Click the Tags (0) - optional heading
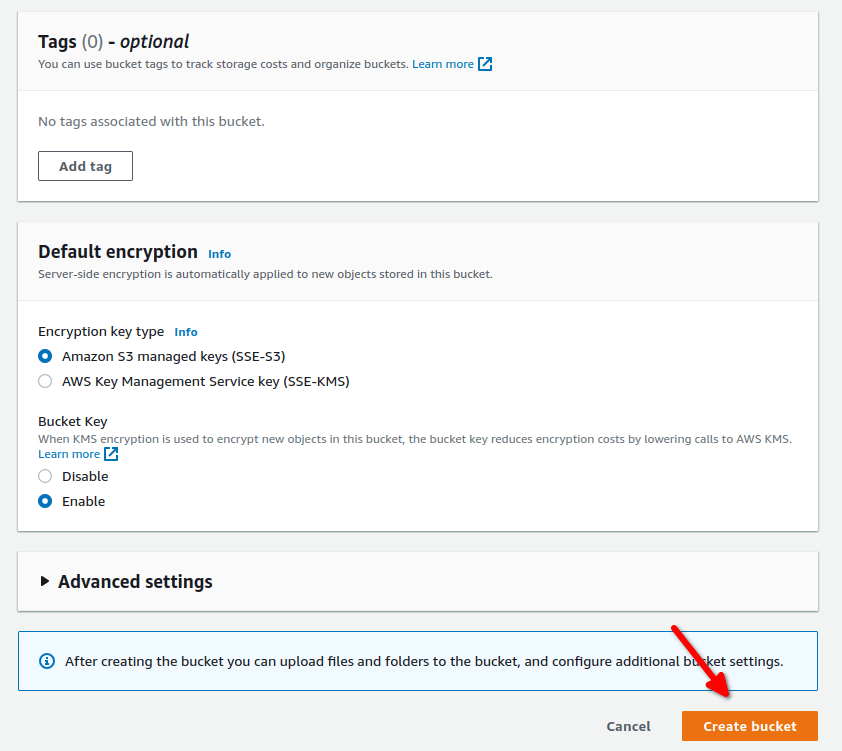The image size is (842, 751). point(110,41)
